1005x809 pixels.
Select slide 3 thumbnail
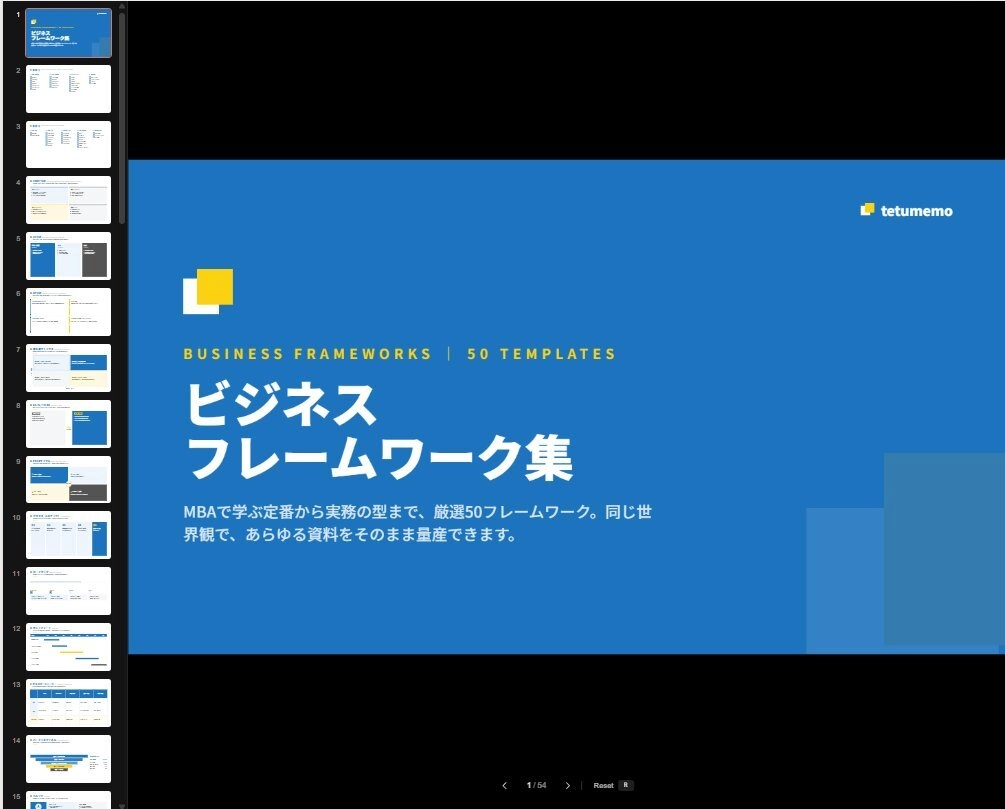point(69,144)
